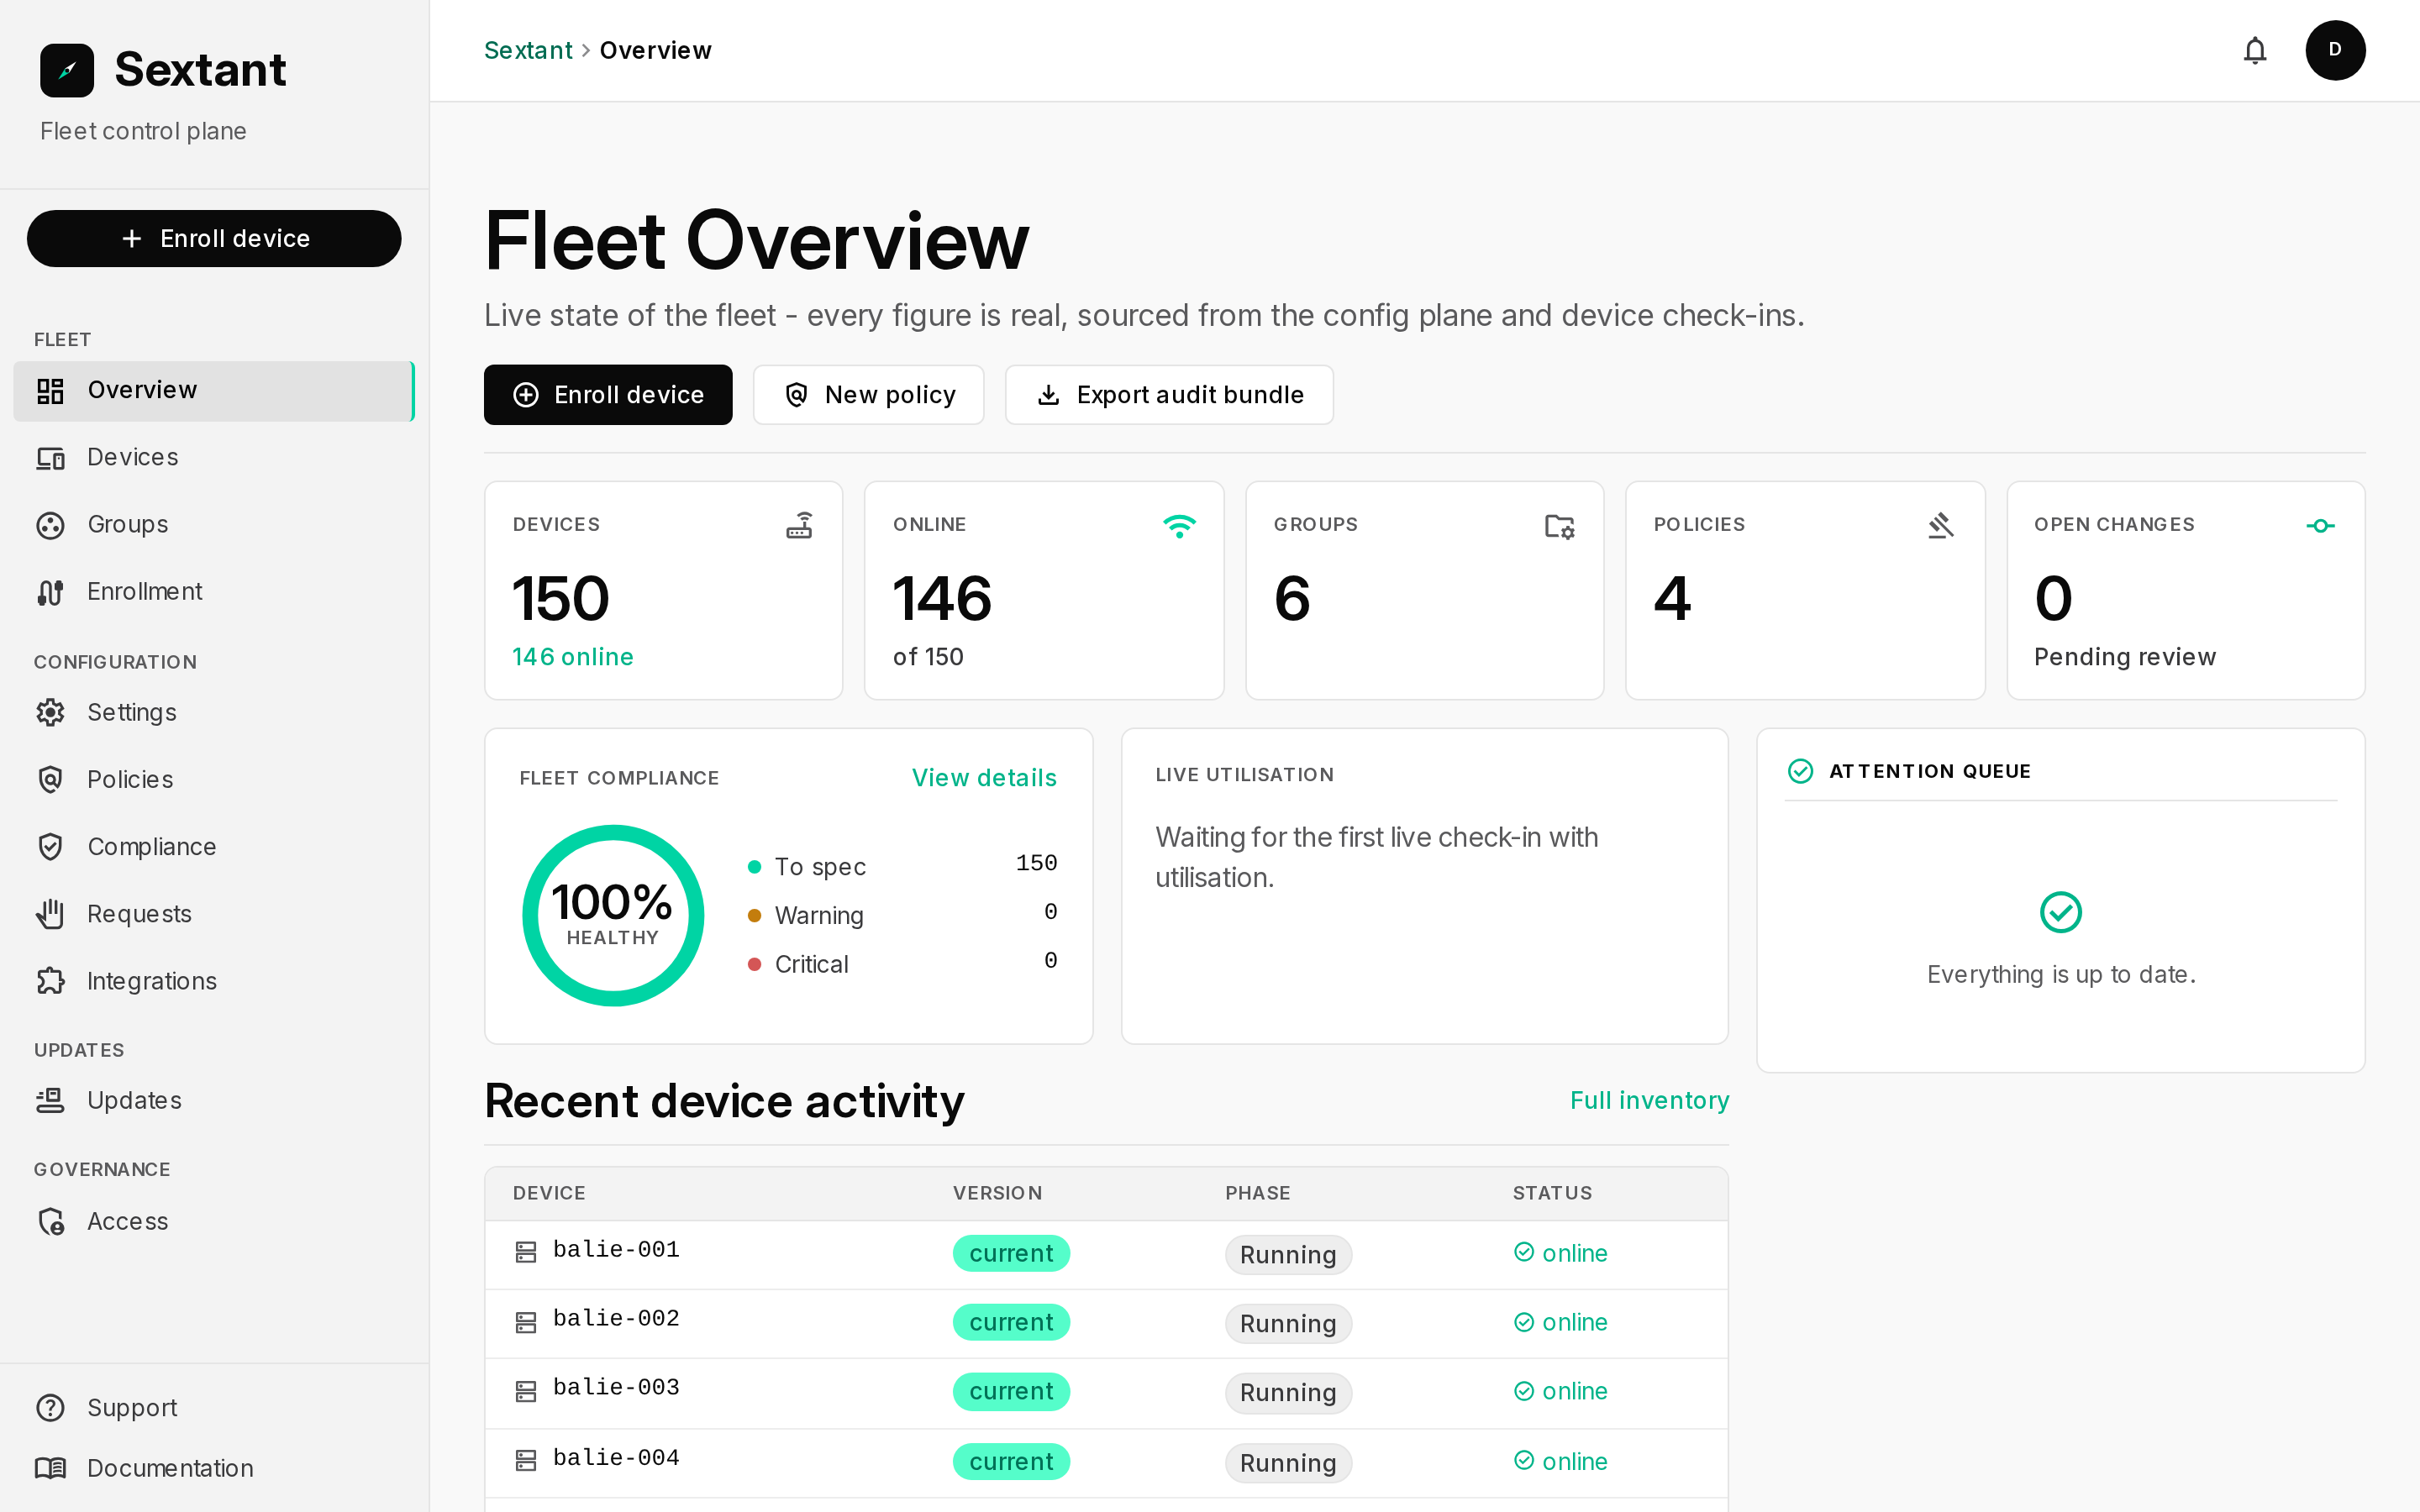
Task: Open Documentation link in sidebar
Action: tap(214, 1467)
